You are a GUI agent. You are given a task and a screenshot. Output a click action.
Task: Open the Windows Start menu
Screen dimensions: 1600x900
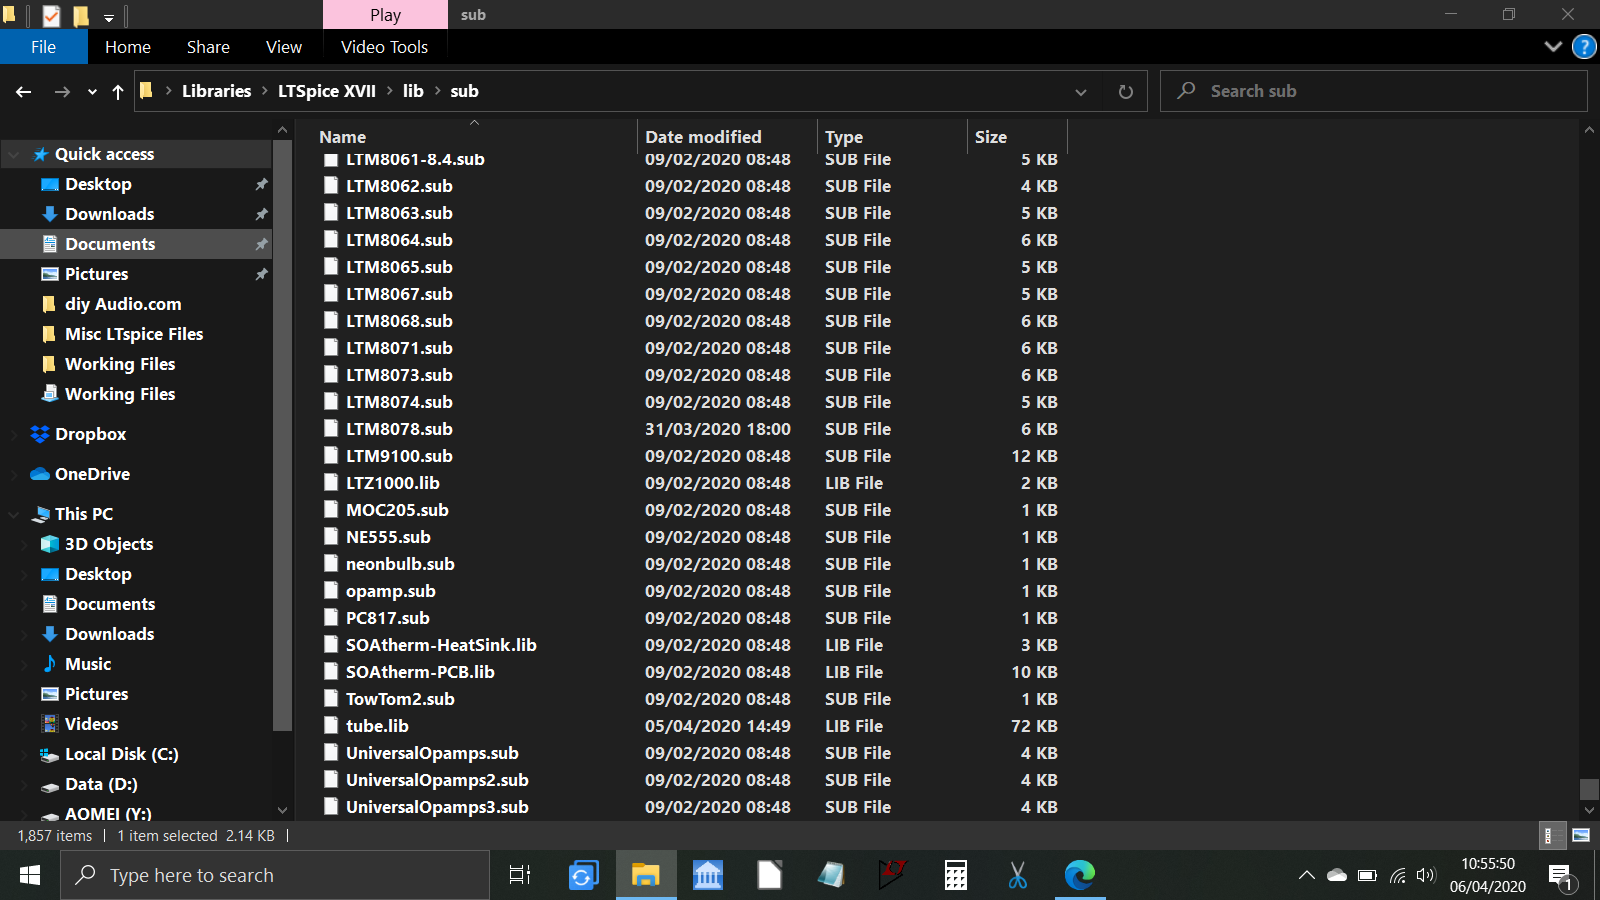[x=30, y=875]
